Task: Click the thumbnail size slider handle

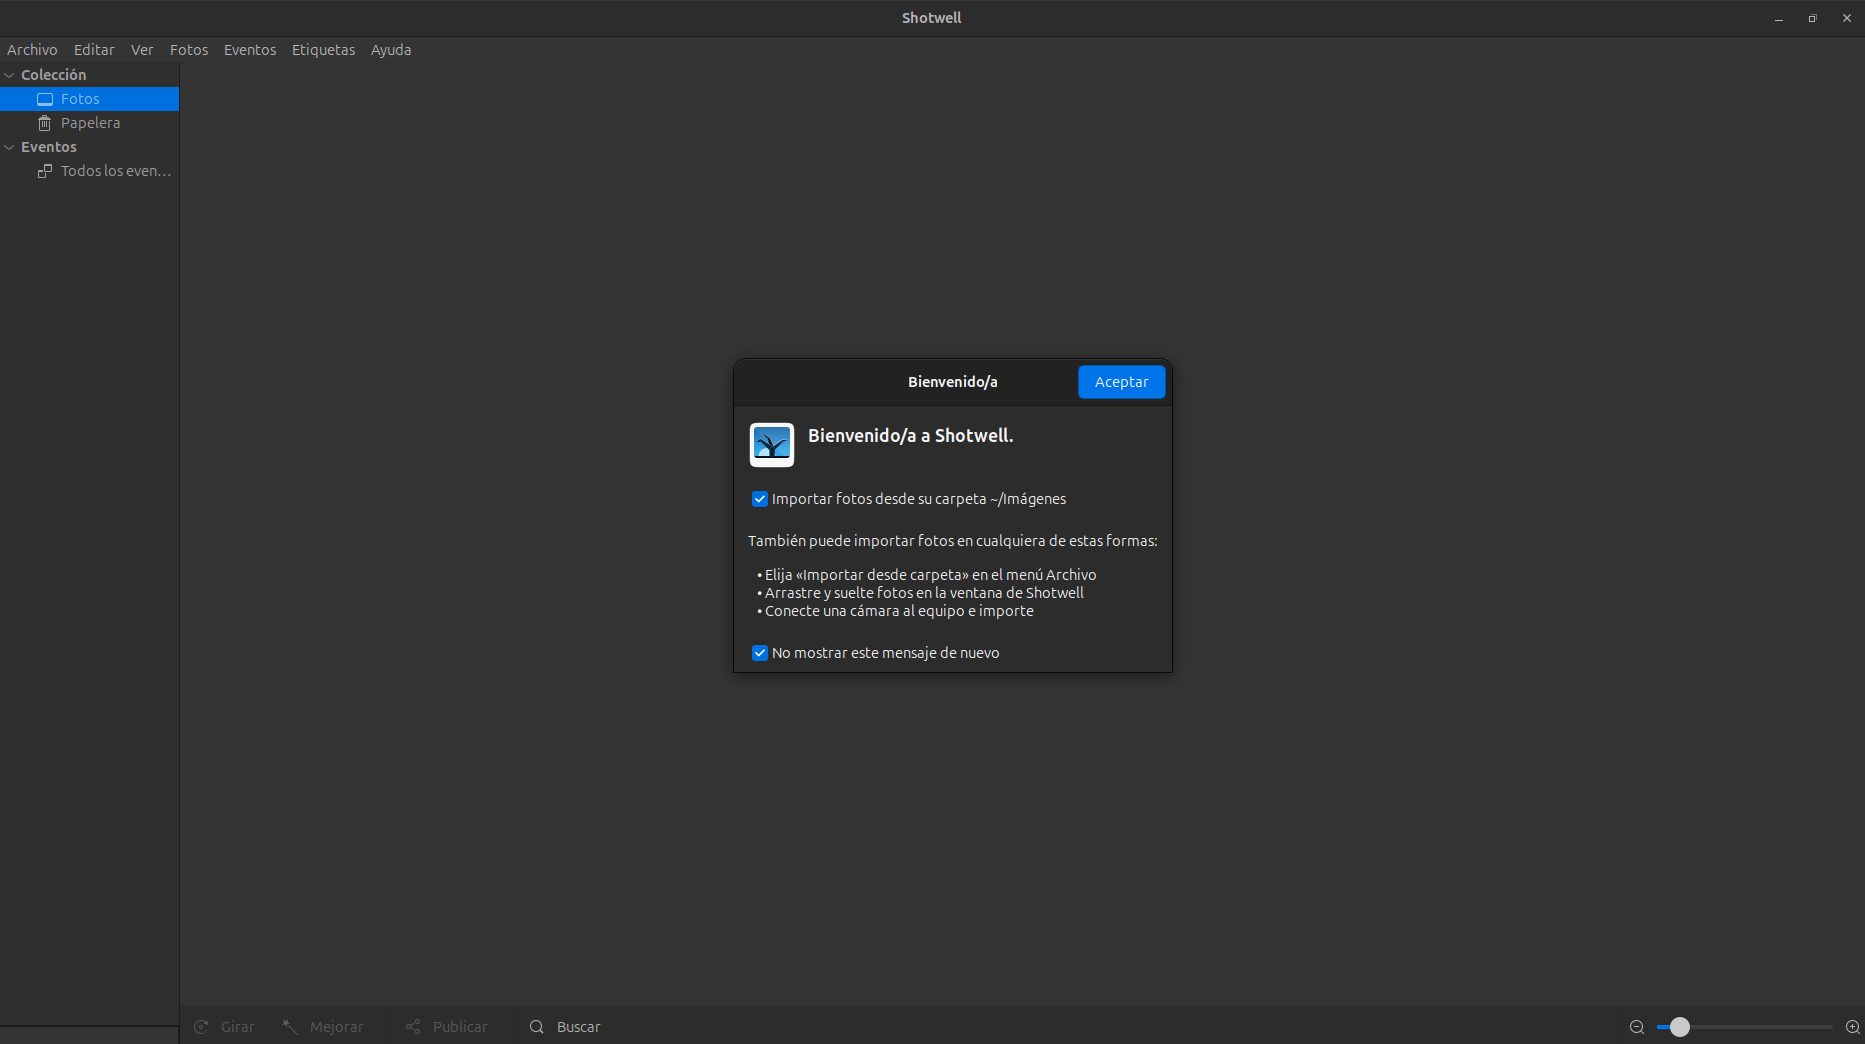Action: point(1680,1027)
